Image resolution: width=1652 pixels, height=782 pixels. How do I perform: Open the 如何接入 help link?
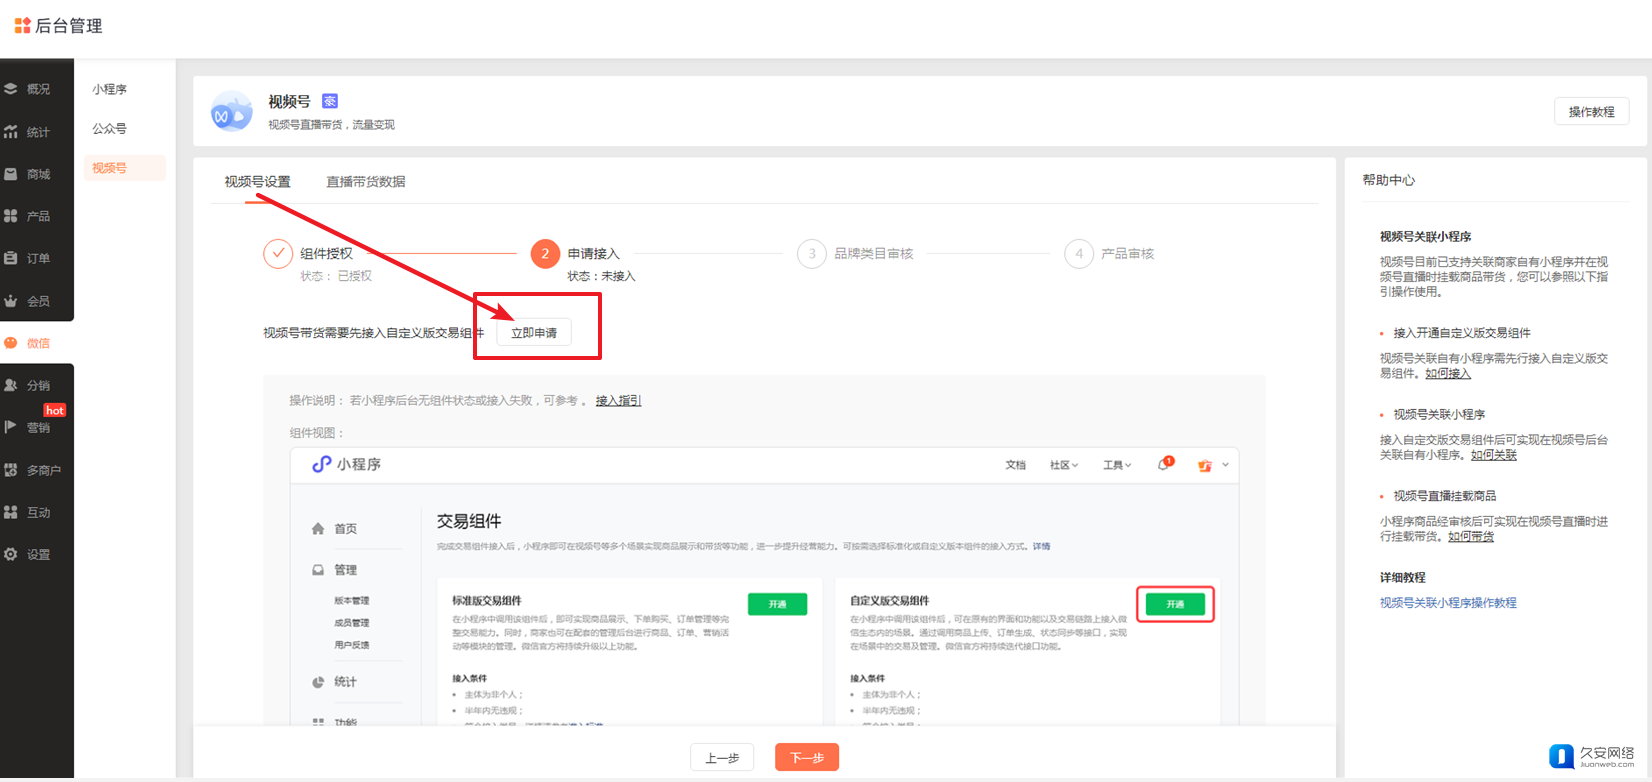pyautogui.click(x=1448, y=373)
